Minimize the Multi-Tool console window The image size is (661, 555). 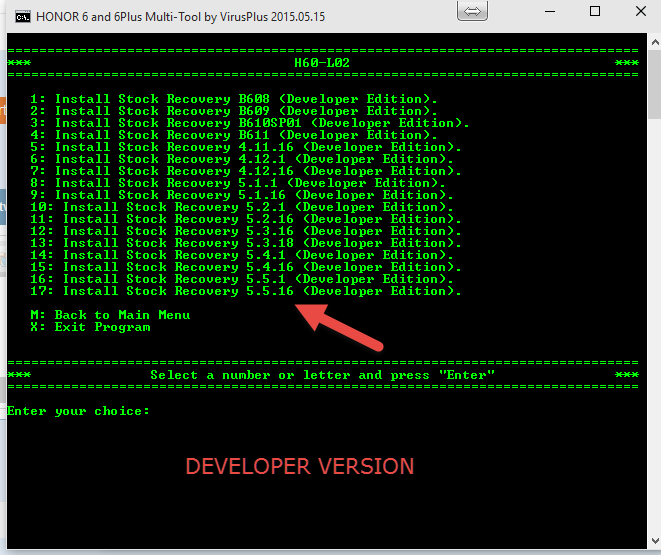550,11
